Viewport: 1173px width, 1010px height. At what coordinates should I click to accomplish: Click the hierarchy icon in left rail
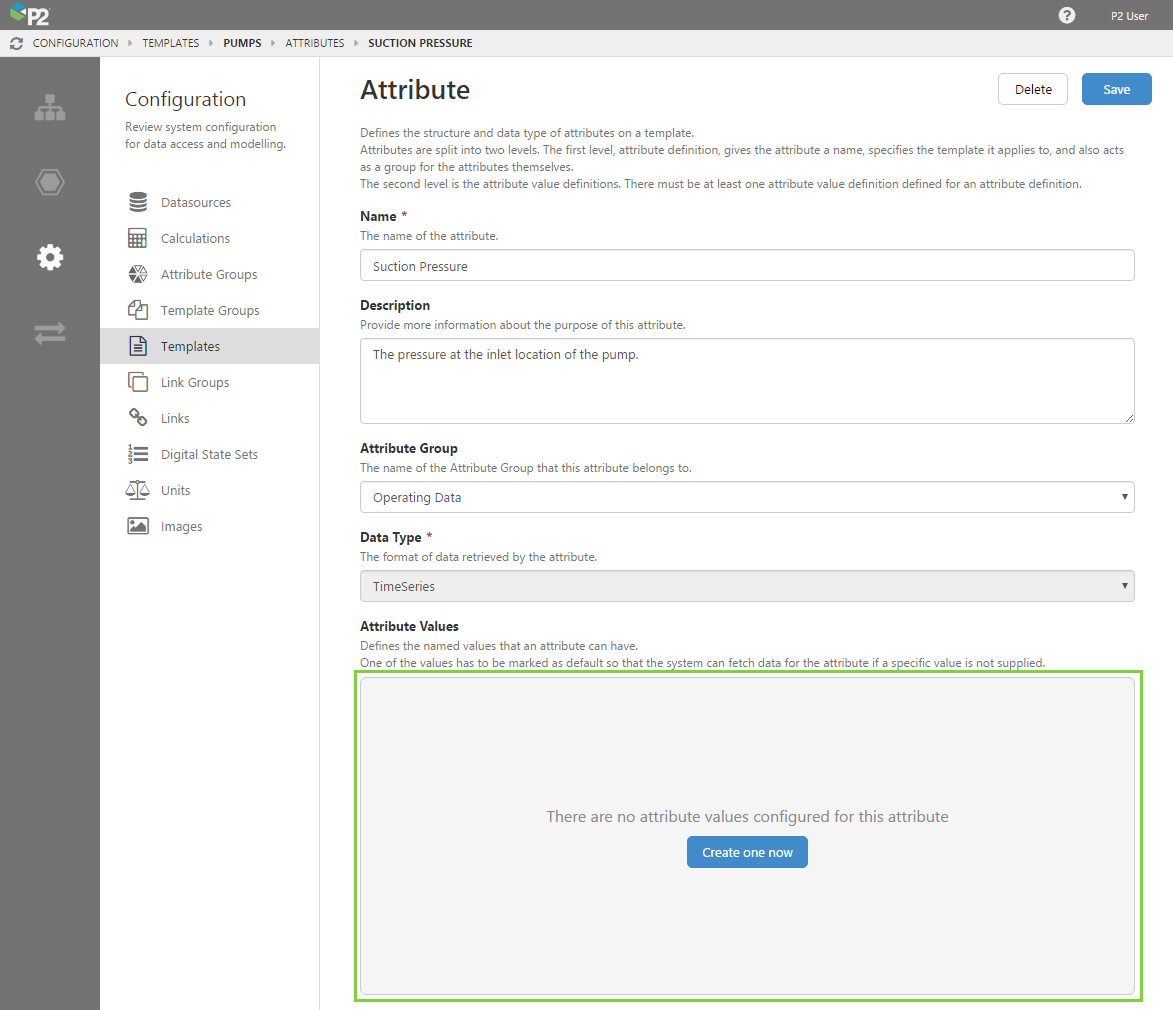[x=50, y=108]
